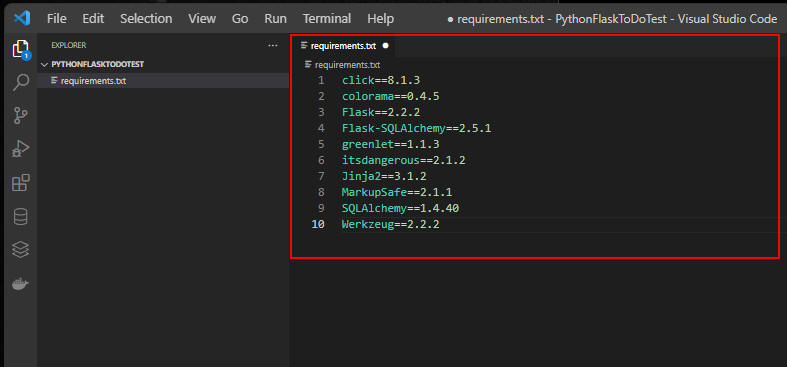Open Explorer more actions ellipsis
The width and height of the screenshot is (787, 367).
click(x=273, y=45)
